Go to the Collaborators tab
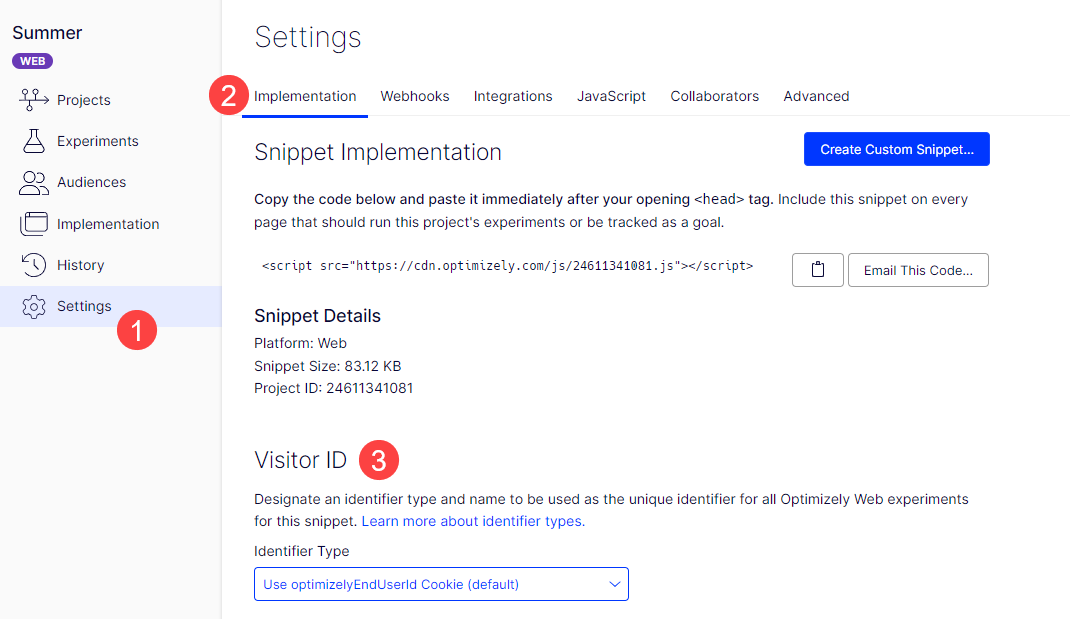The width and height of the screenshot is (1070, 619). coord(714,96)
